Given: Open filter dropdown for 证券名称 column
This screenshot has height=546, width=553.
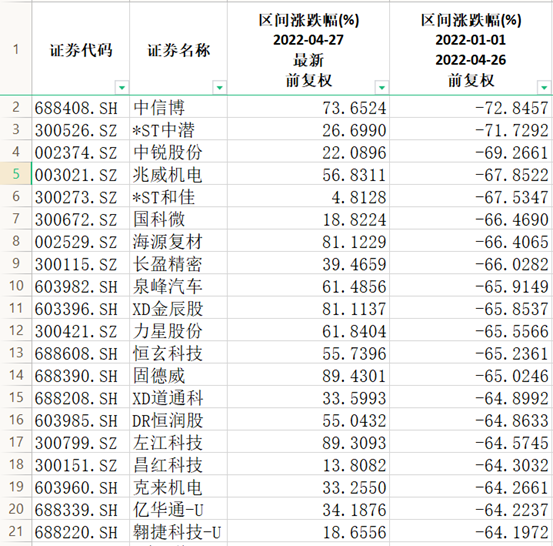Looking at the screenshot, I should [219, 87].
